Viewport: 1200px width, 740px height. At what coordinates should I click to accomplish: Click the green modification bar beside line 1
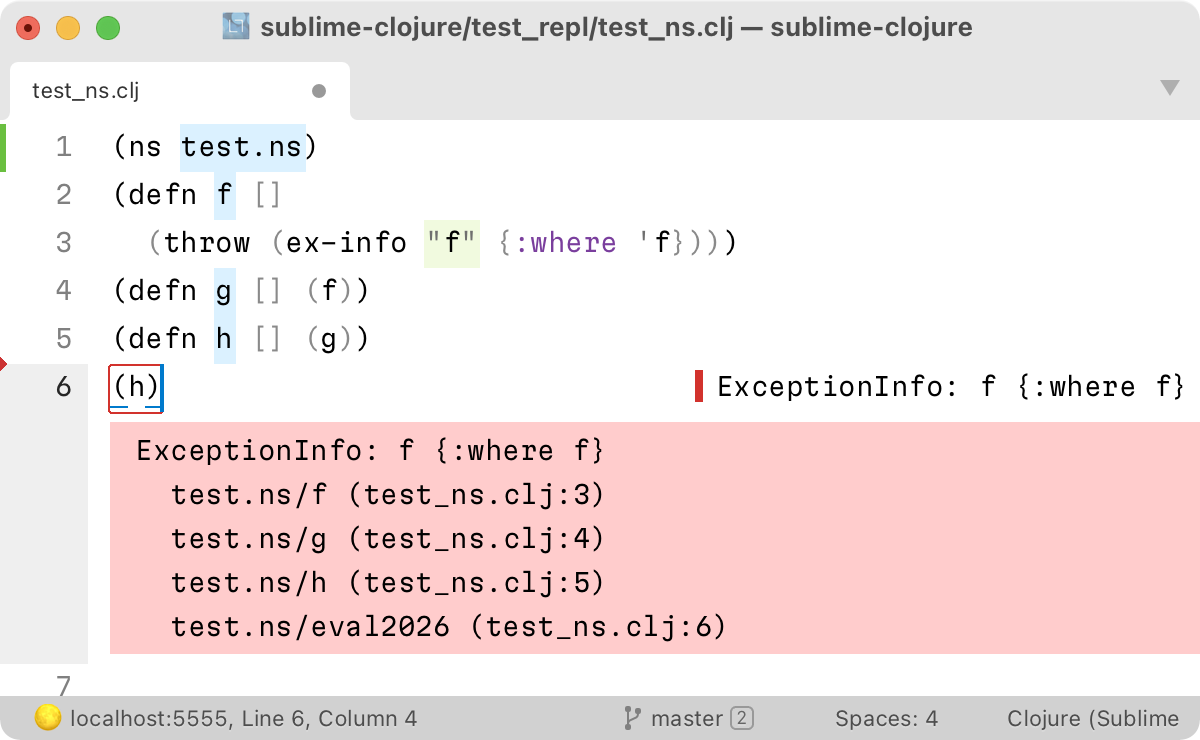pos(4,146)
